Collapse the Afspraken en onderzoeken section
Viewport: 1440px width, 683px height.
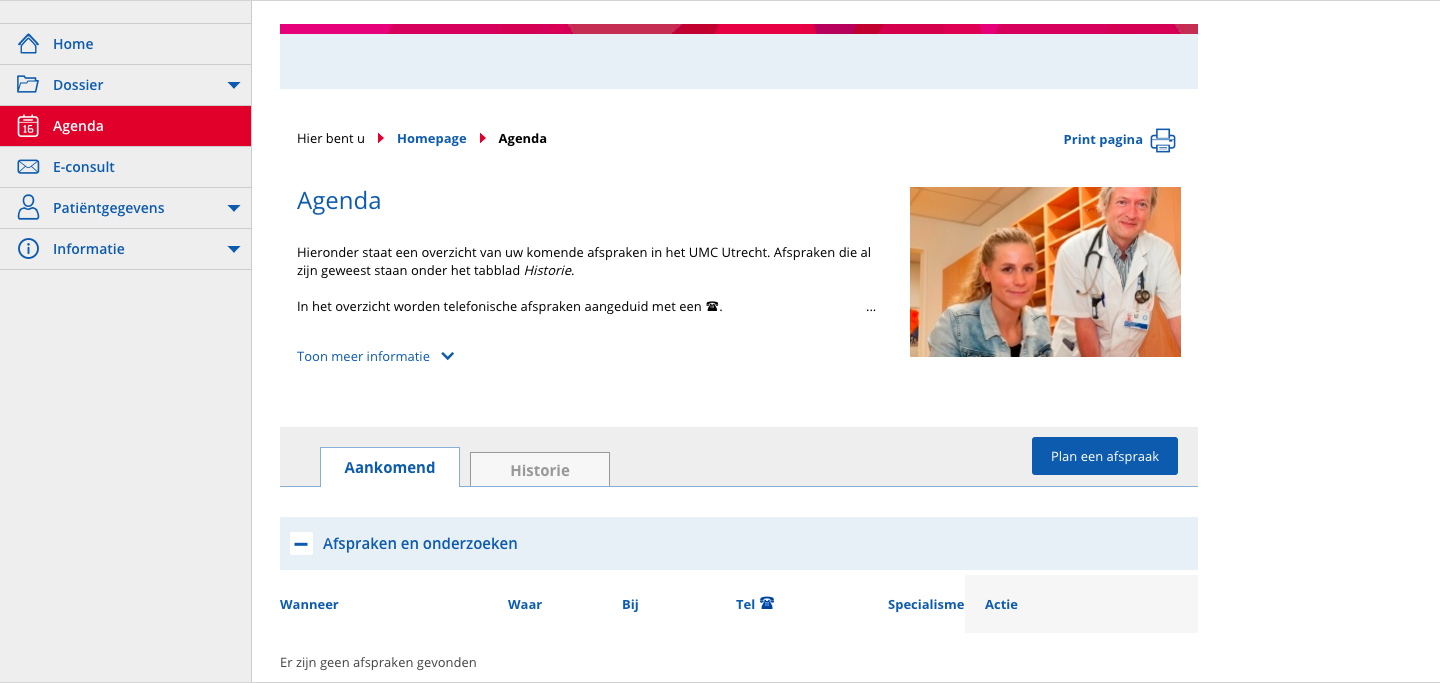(301, 544)
